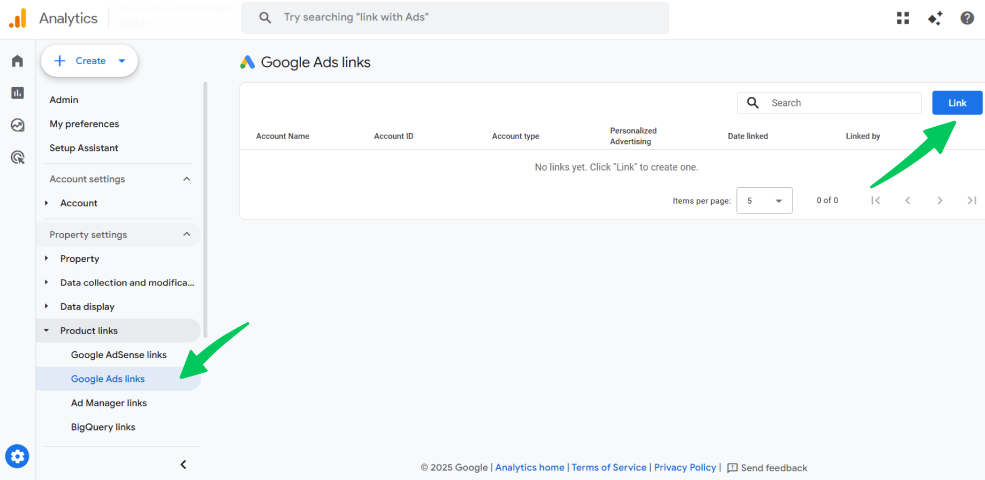
Task: Expand the Property tree item
Action: (46, 258)
